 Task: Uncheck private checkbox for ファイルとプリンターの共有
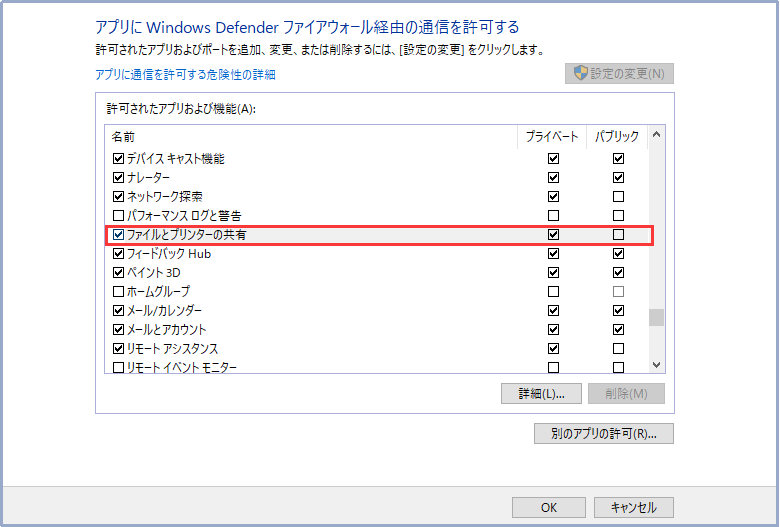tap(553, 235)
